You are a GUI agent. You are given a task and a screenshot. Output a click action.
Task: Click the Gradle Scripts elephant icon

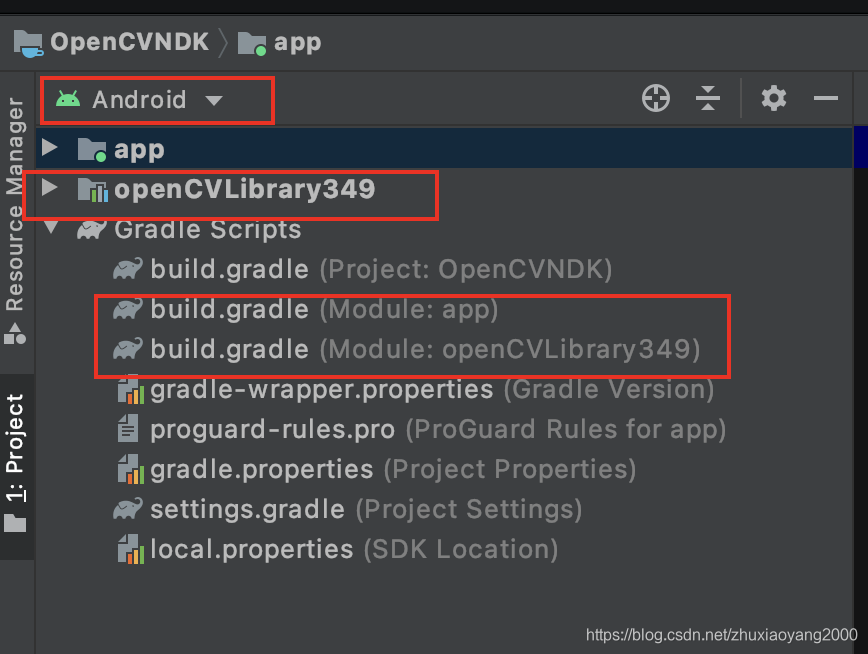click(x=91, y=229)
